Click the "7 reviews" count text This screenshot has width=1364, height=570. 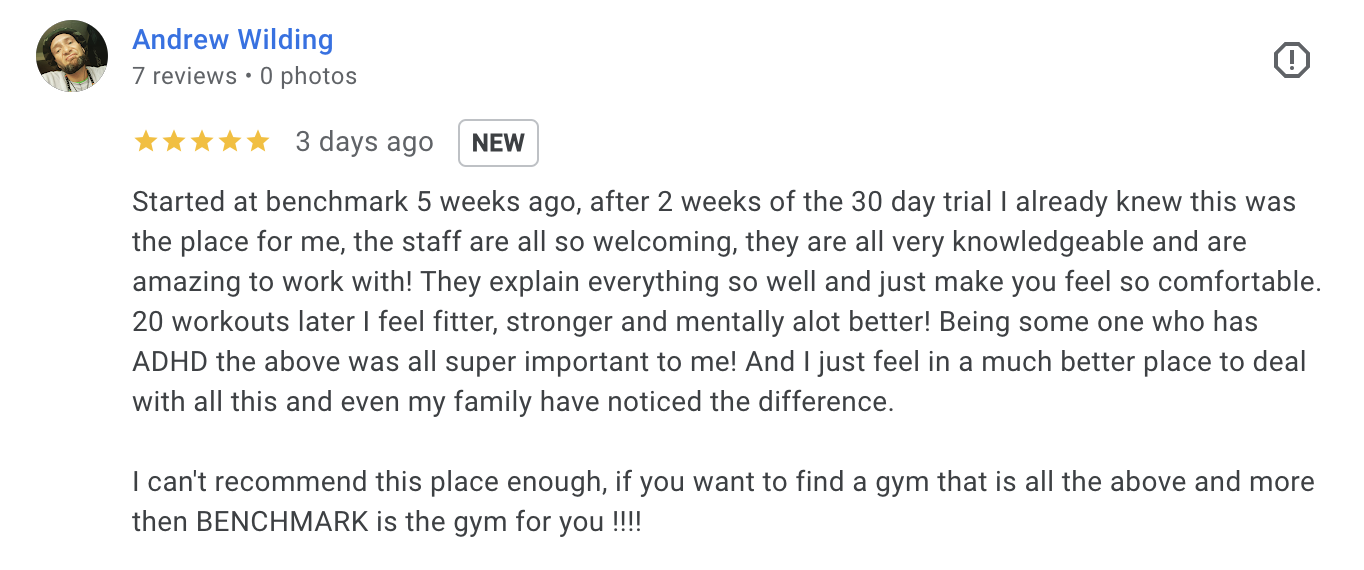tap(185, 76)
